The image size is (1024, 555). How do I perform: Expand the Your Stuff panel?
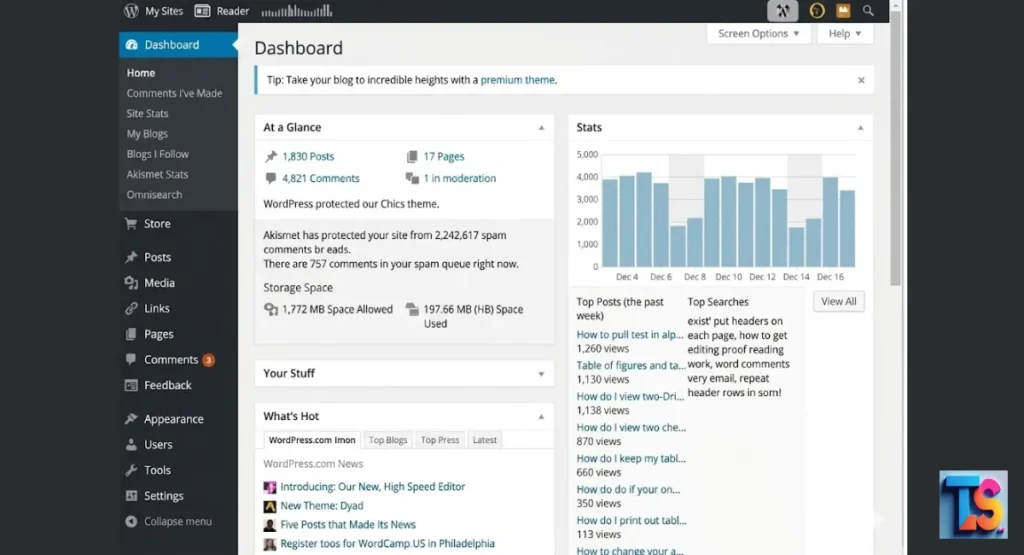tap(541, 374)
